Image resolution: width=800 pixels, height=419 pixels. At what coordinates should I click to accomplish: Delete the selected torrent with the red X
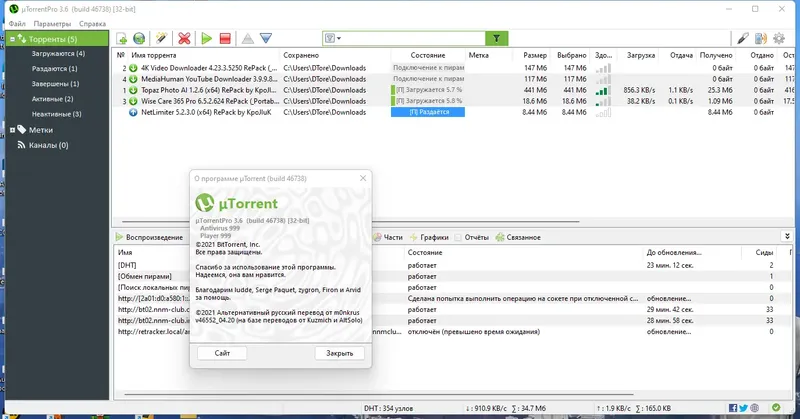pyautogui.click(x=184, y=38)
